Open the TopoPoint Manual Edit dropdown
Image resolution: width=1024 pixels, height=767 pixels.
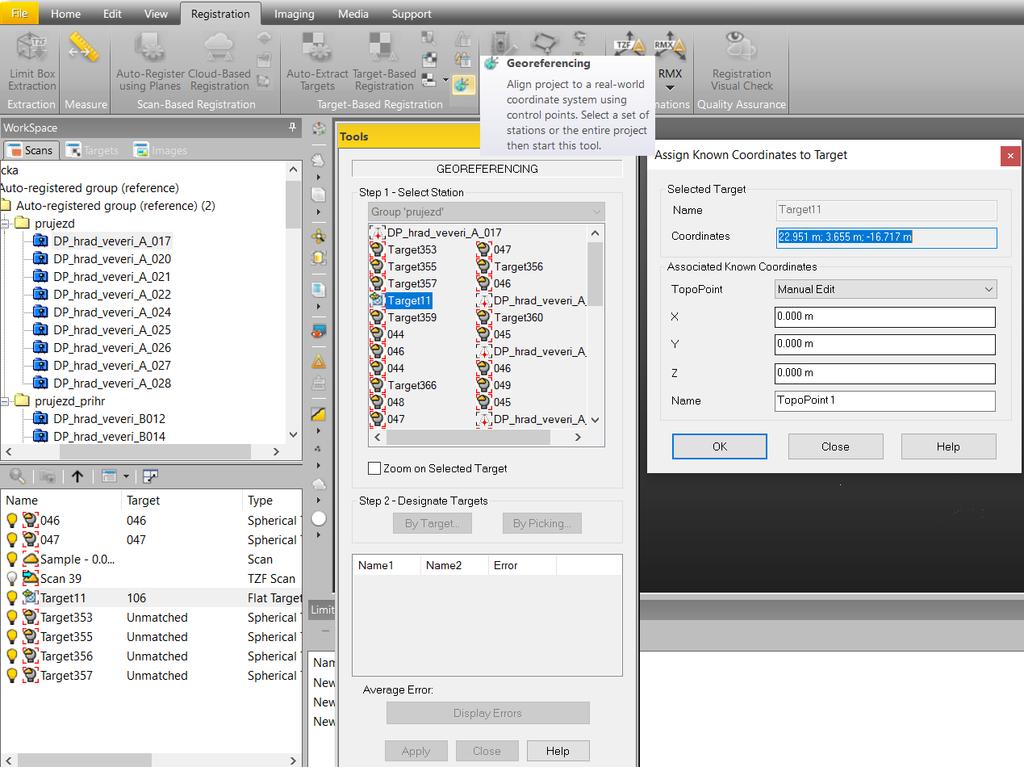[886, 289]
